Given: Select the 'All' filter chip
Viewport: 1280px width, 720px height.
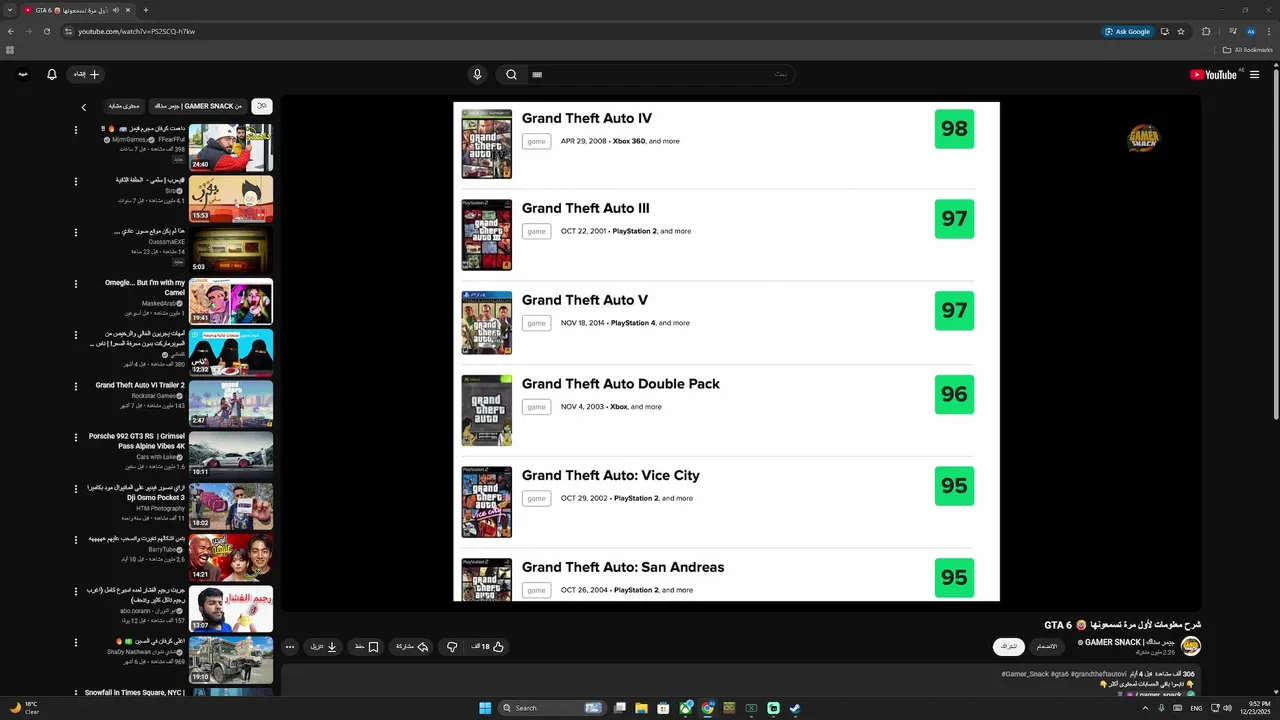Looking at the screenshot, I should pyautogui.click(x=261, y=106).
